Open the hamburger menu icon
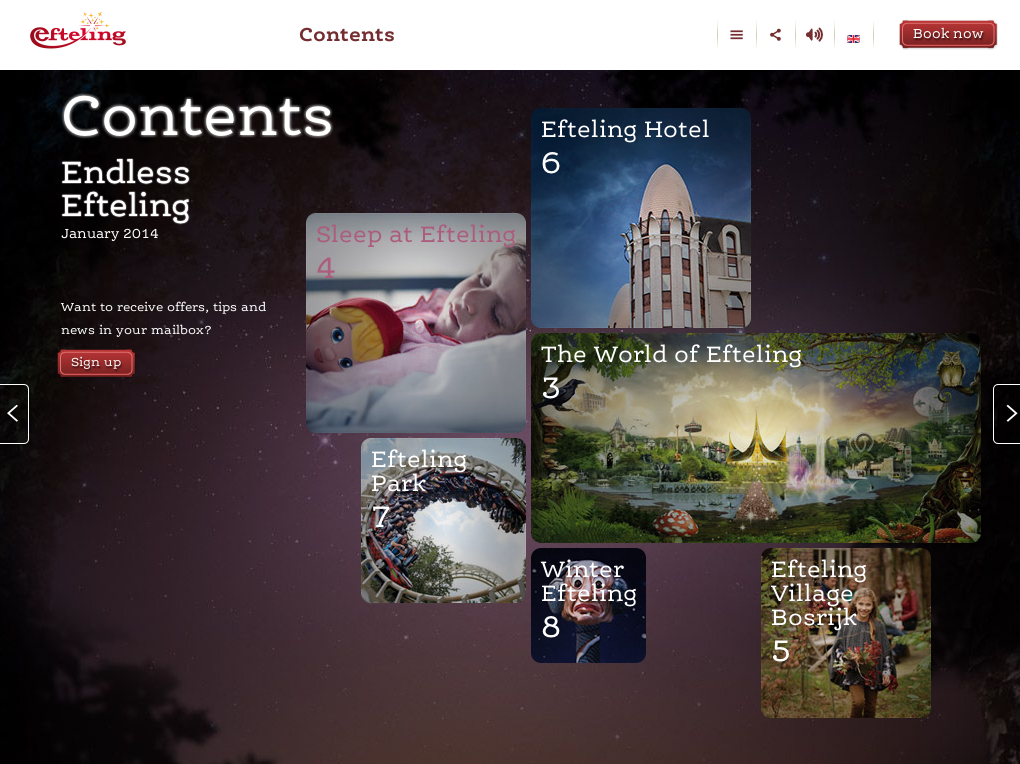The width and height of the screenshot is (1020, 764). 736,35
